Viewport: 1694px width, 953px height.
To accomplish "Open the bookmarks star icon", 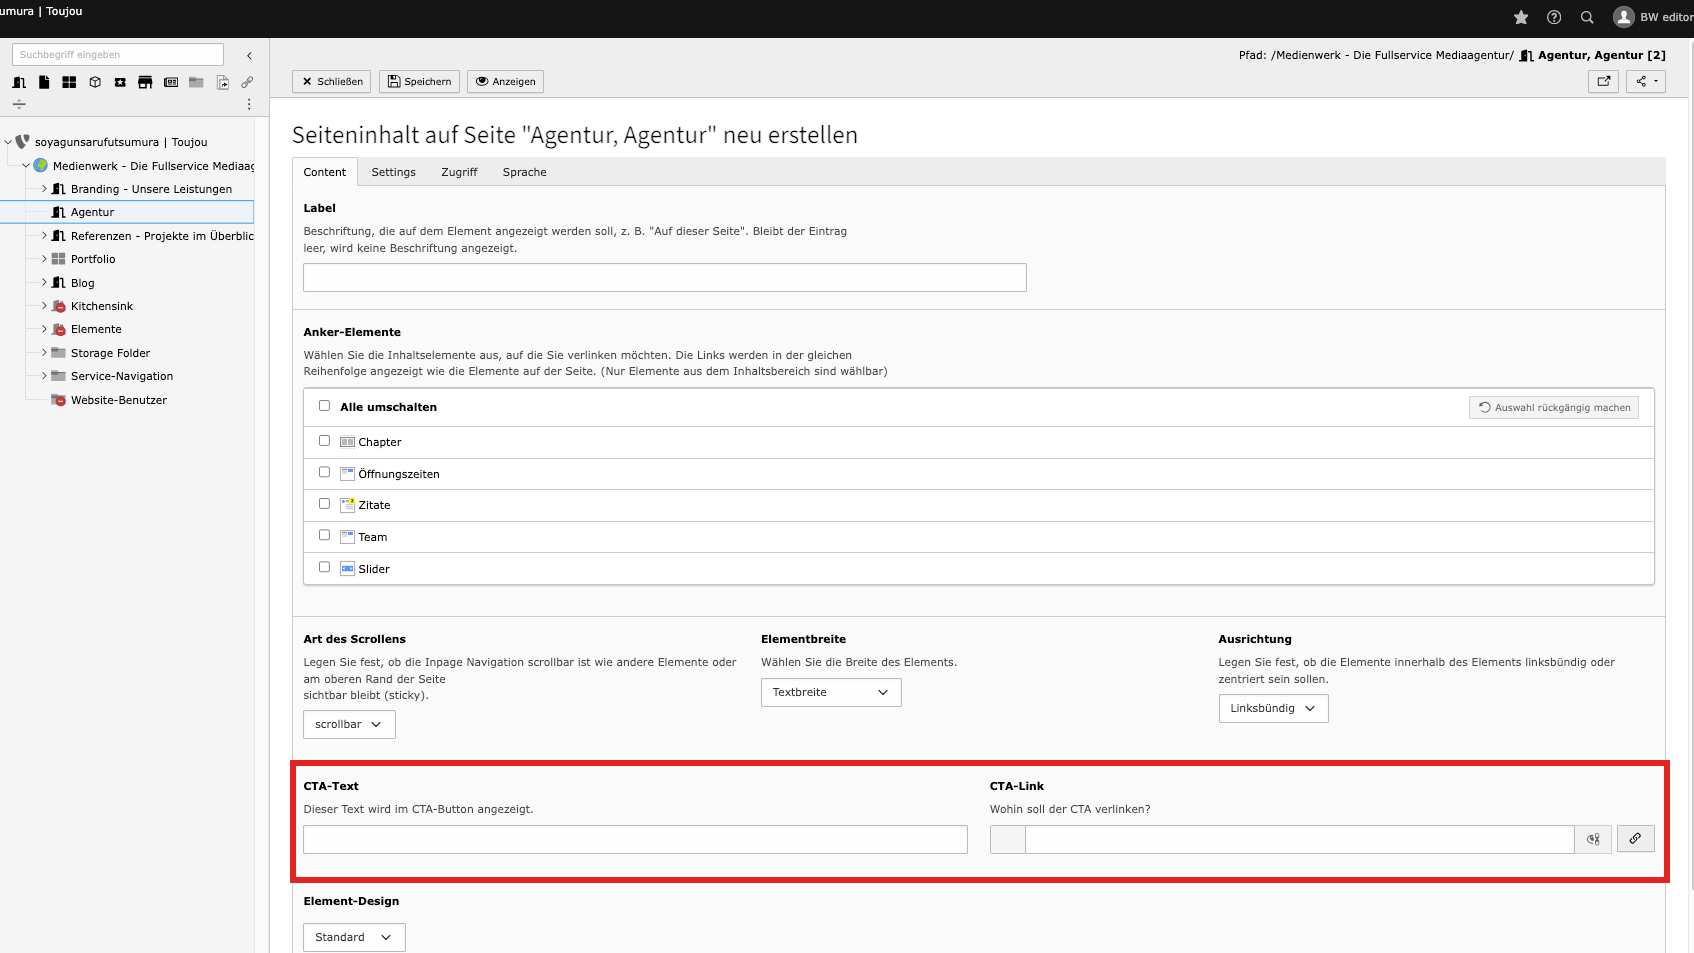I will [1521, 17].
